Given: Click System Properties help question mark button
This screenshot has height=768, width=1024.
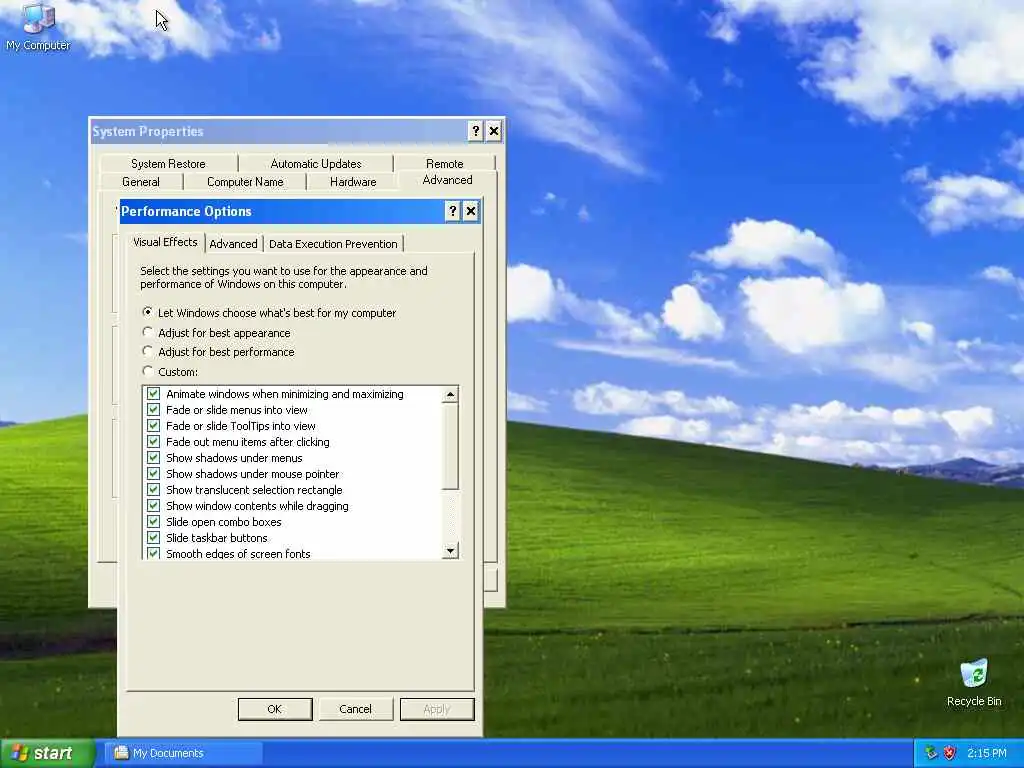Looking at the screenshot, I should tap(475, 131).
